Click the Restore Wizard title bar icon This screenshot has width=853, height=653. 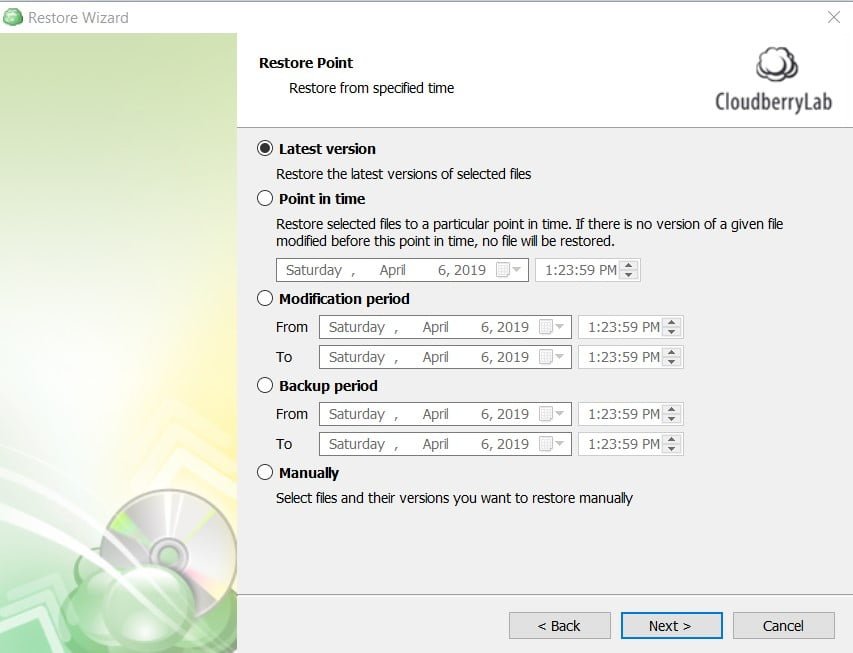point(13,17)
